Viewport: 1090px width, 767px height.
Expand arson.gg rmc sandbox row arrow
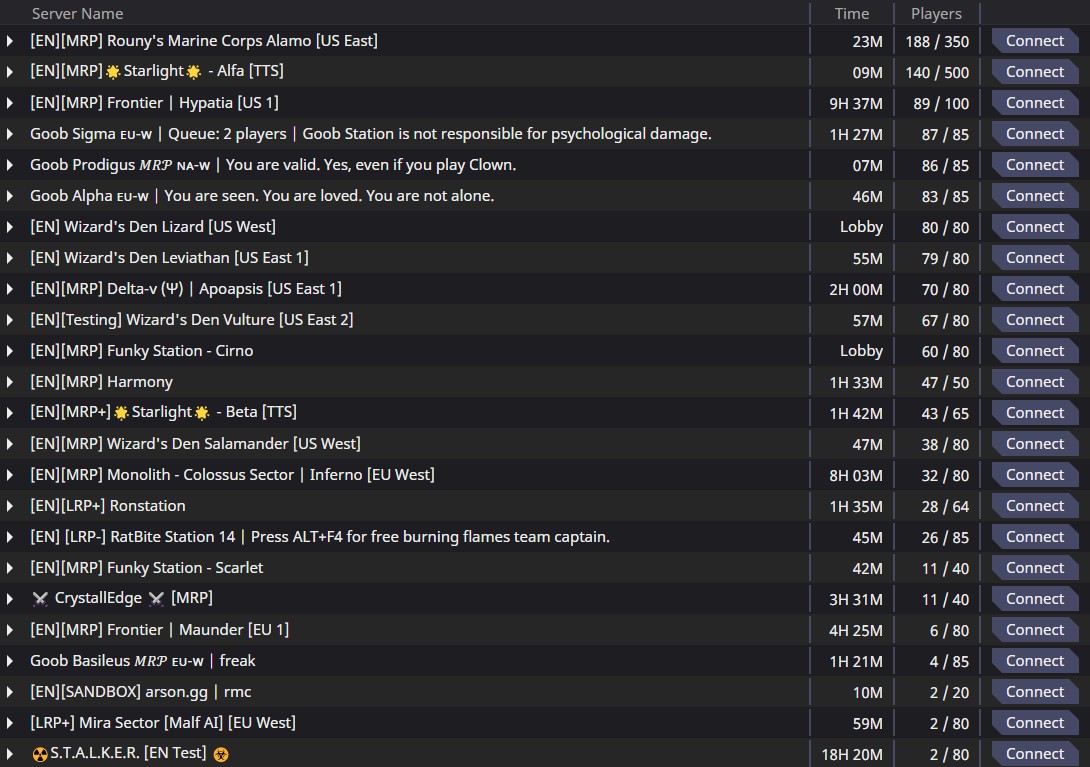coord(10,692)
